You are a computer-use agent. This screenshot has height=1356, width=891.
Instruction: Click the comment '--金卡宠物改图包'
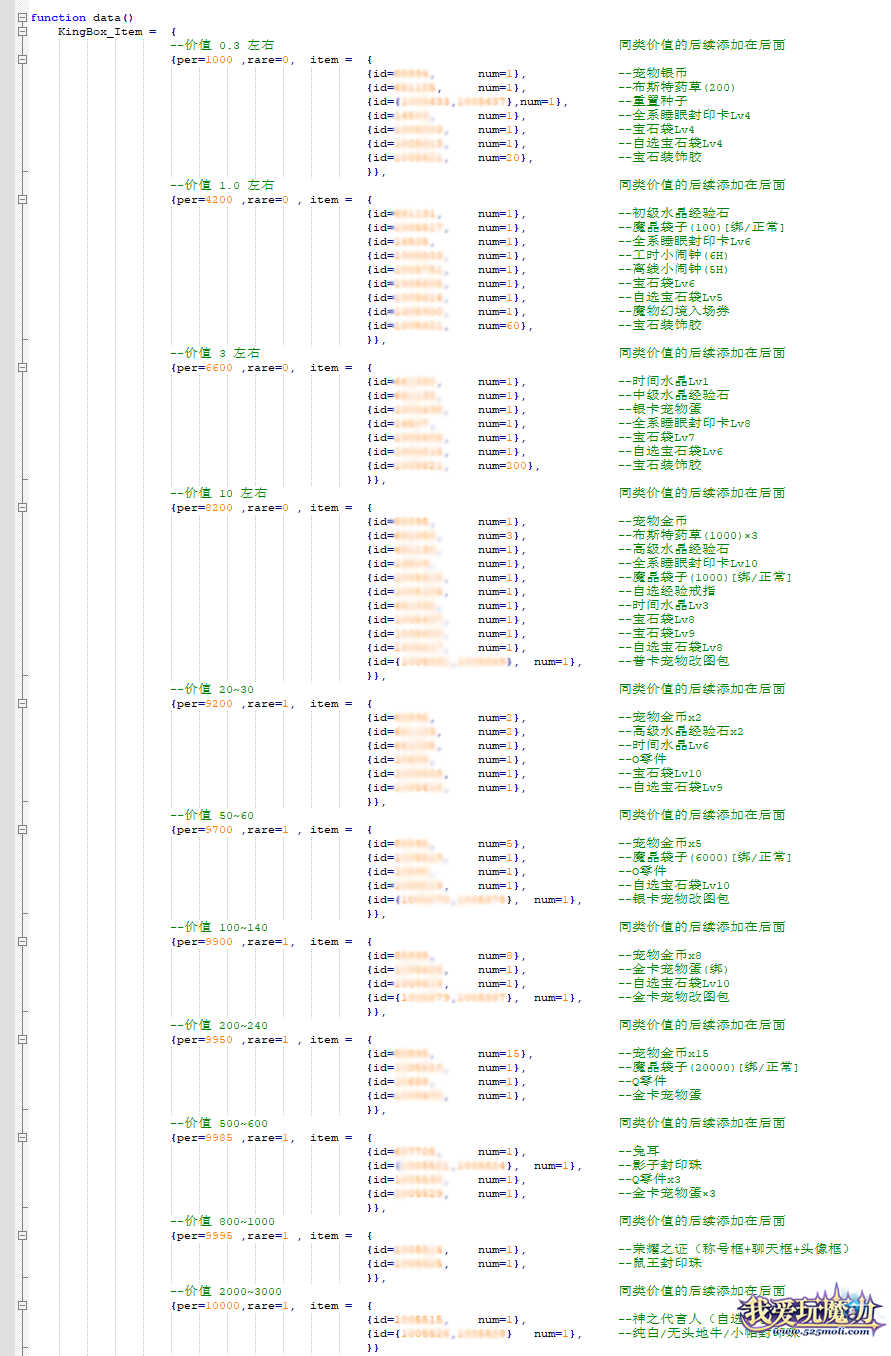pos(674,997)
